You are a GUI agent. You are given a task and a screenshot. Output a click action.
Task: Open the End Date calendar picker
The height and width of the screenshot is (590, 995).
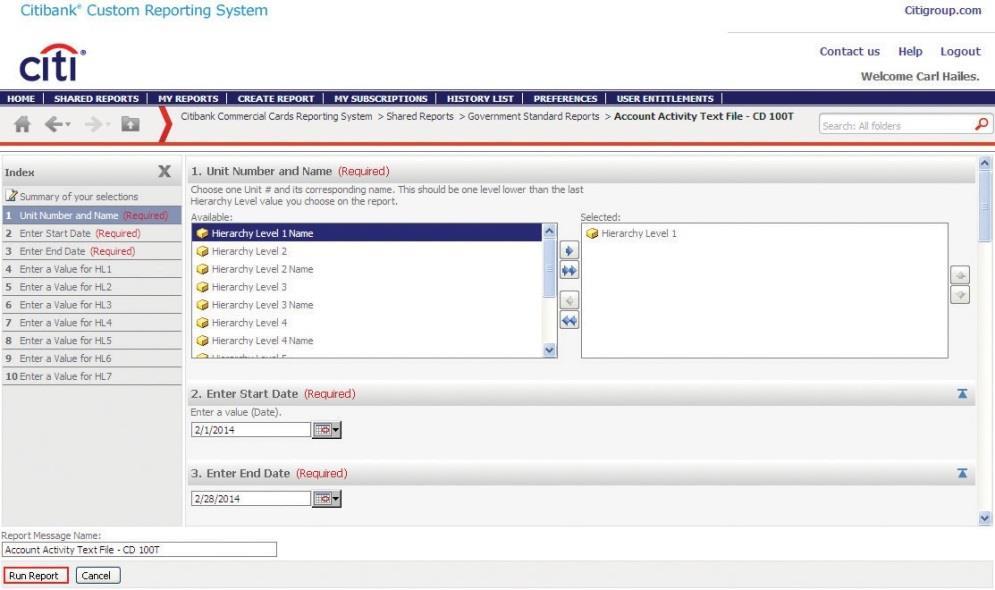(327, 499)
